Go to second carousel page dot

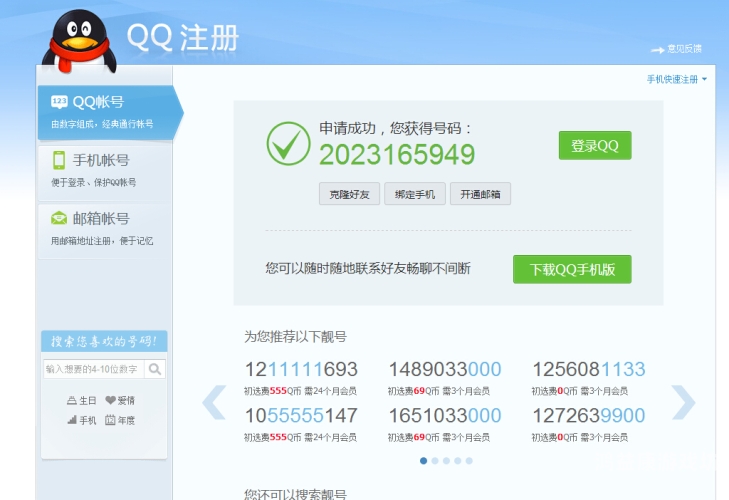(435, 460)
